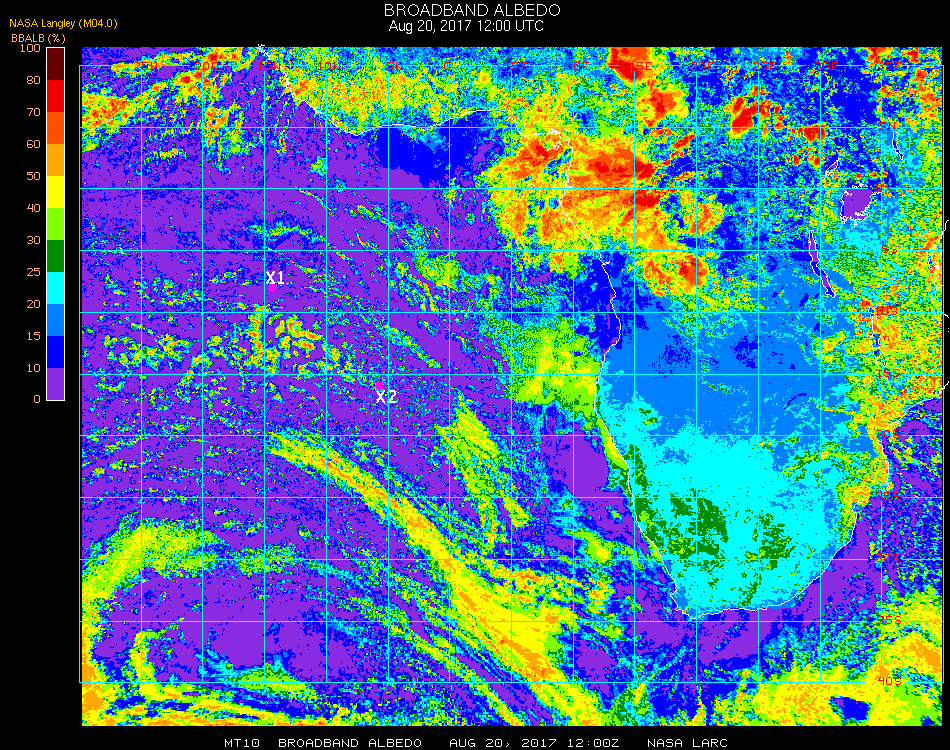
Task: Click the 'NASA LARC' footer text
Action: [x=687, y=743]
